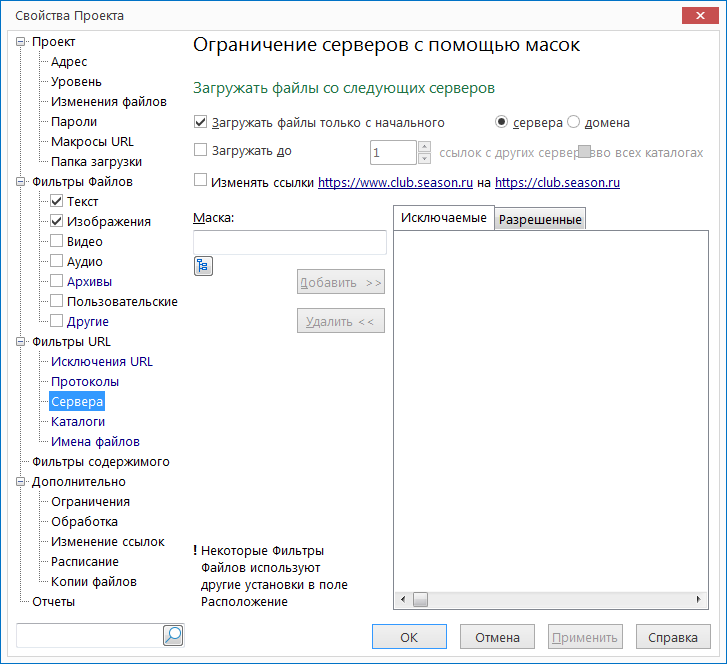This screenshot has width=727, height=664.
Task: Uncheck Загружать файлы только с начального
Action: coord(200,122)
